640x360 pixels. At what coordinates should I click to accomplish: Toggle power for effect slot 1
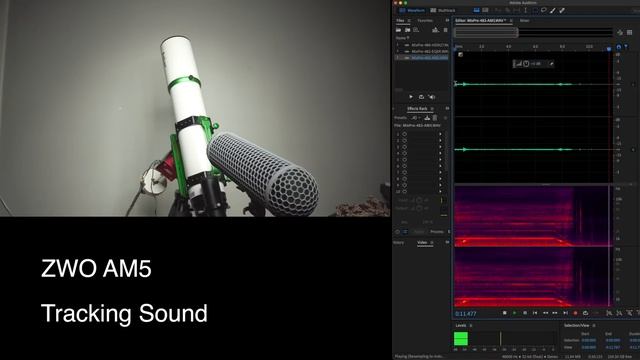(404, 134)
